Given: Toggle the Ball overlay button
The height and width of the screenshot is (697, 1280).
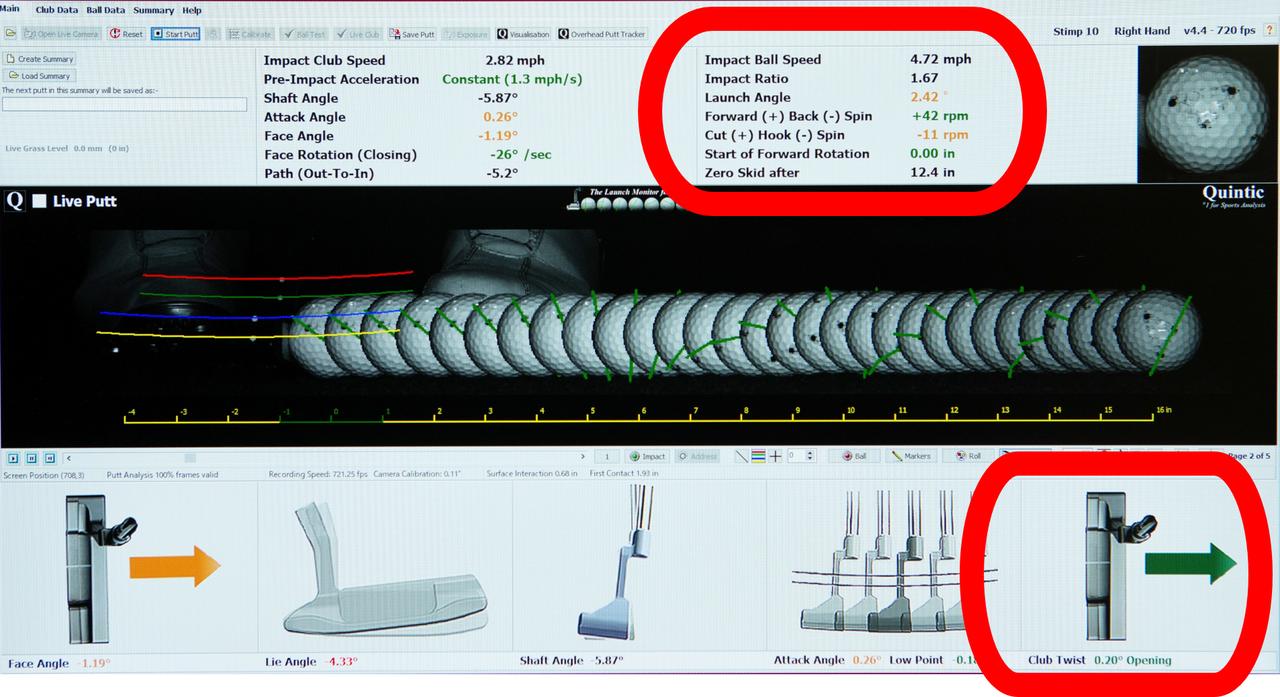Looking at the screenshot, I should pyautogui.click(x=853, y=456).
